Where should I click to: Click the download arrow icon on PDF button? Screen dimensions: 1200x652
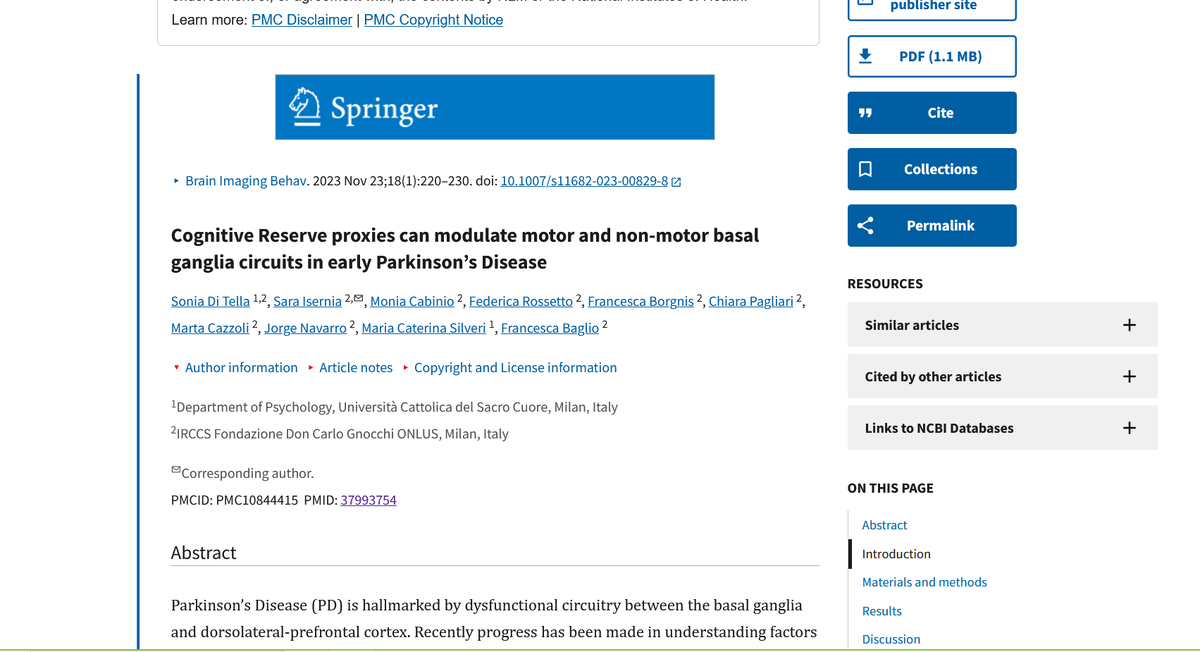866,56
